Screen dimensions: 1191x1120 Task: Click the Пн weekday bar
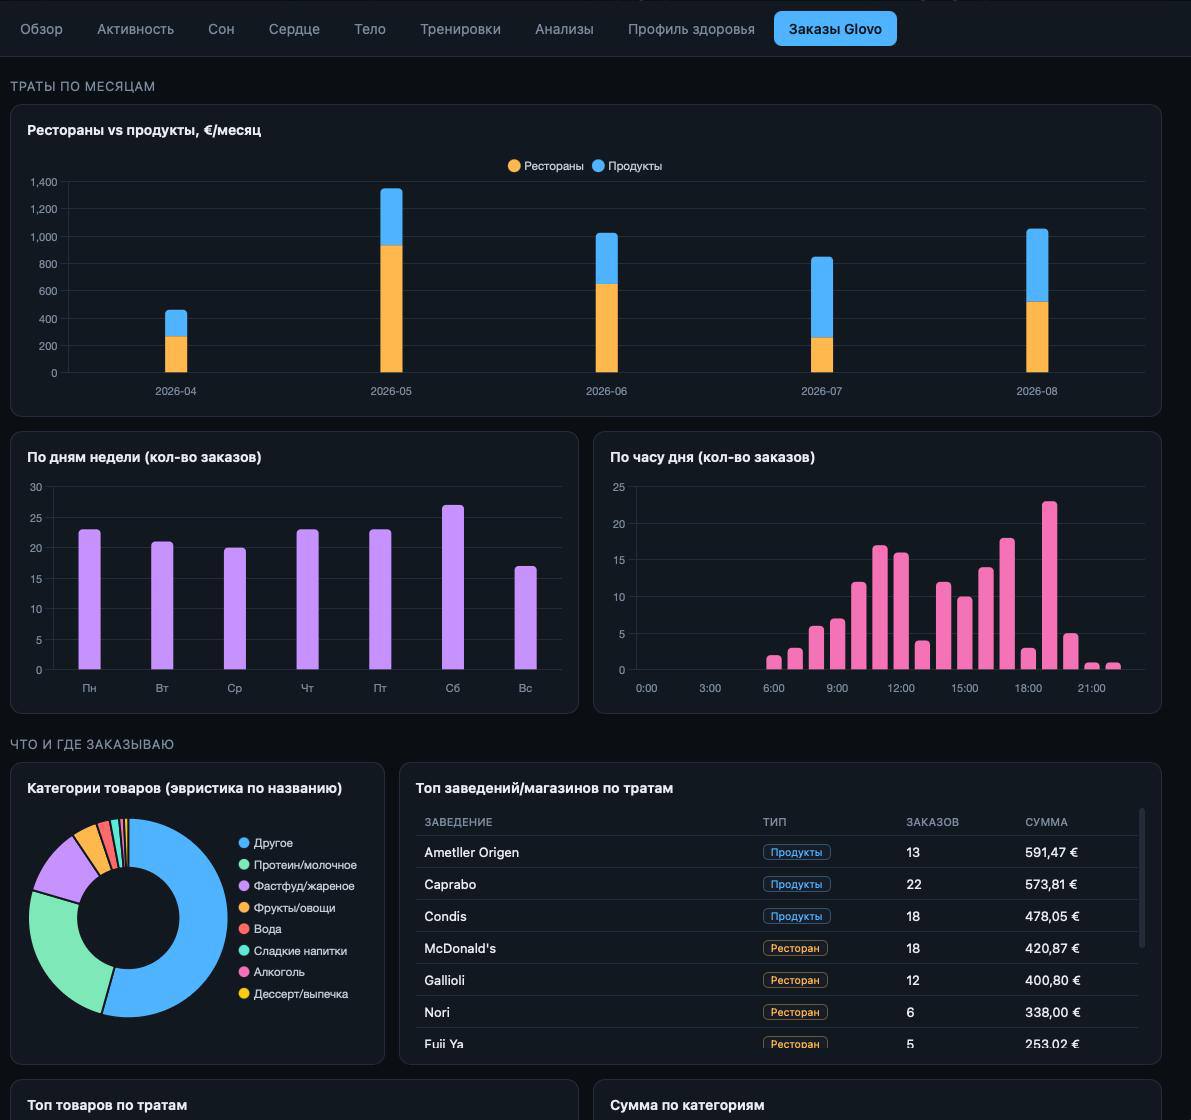(89, 599)
